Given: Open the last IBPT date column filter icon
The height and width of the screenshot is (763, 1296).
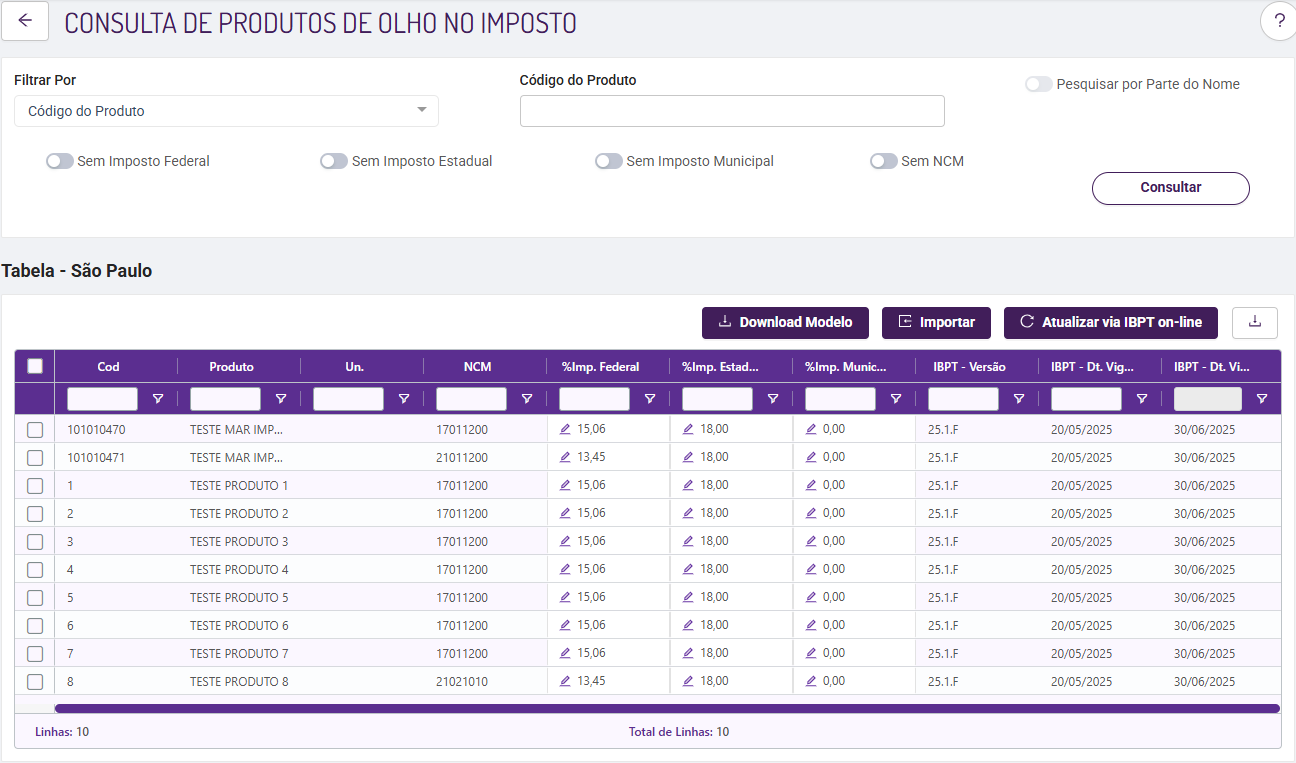Looking at the screenshot, I should pos(1262,399).
